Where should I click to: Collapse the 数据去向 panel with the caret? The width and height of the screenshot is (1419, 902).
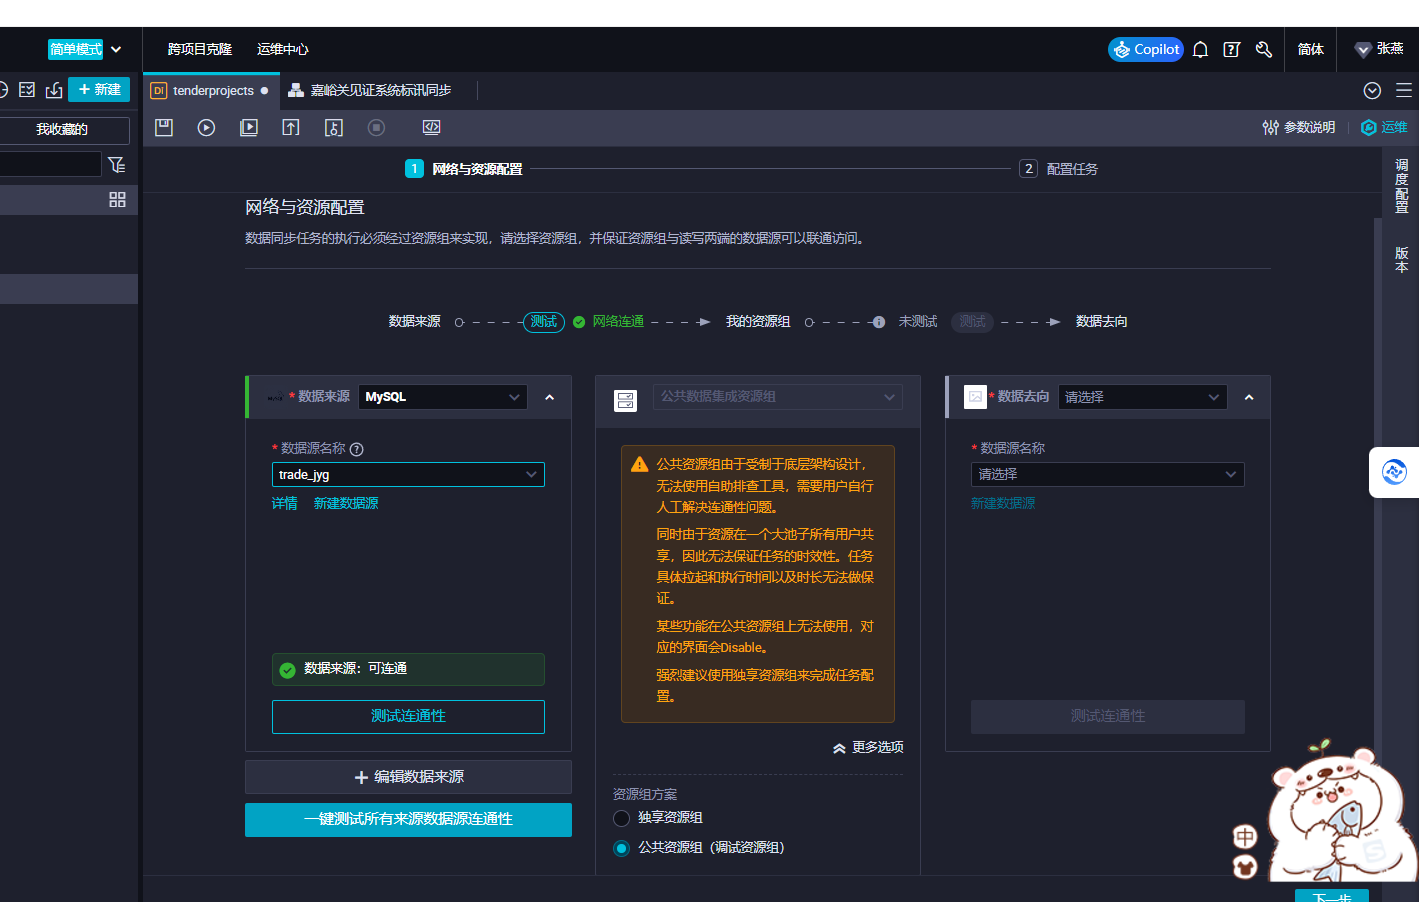coord(1249,397)
